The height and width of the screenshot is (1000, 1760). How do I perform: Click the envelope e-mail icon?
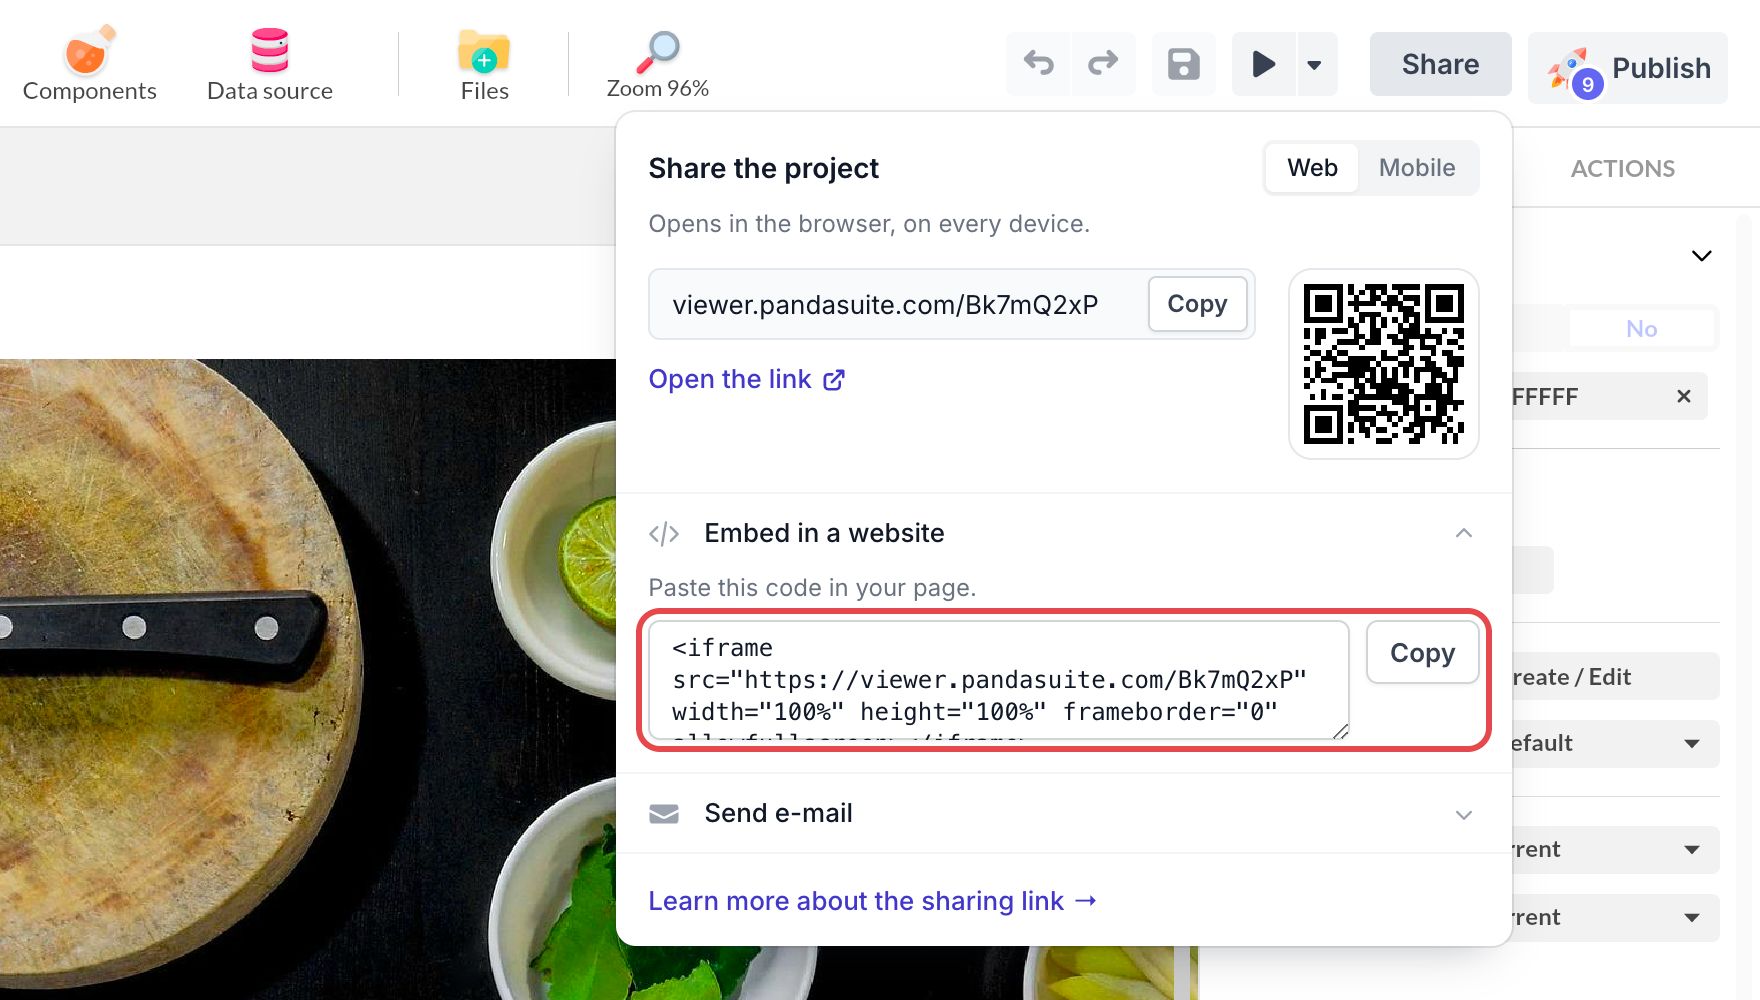(664, 814)
